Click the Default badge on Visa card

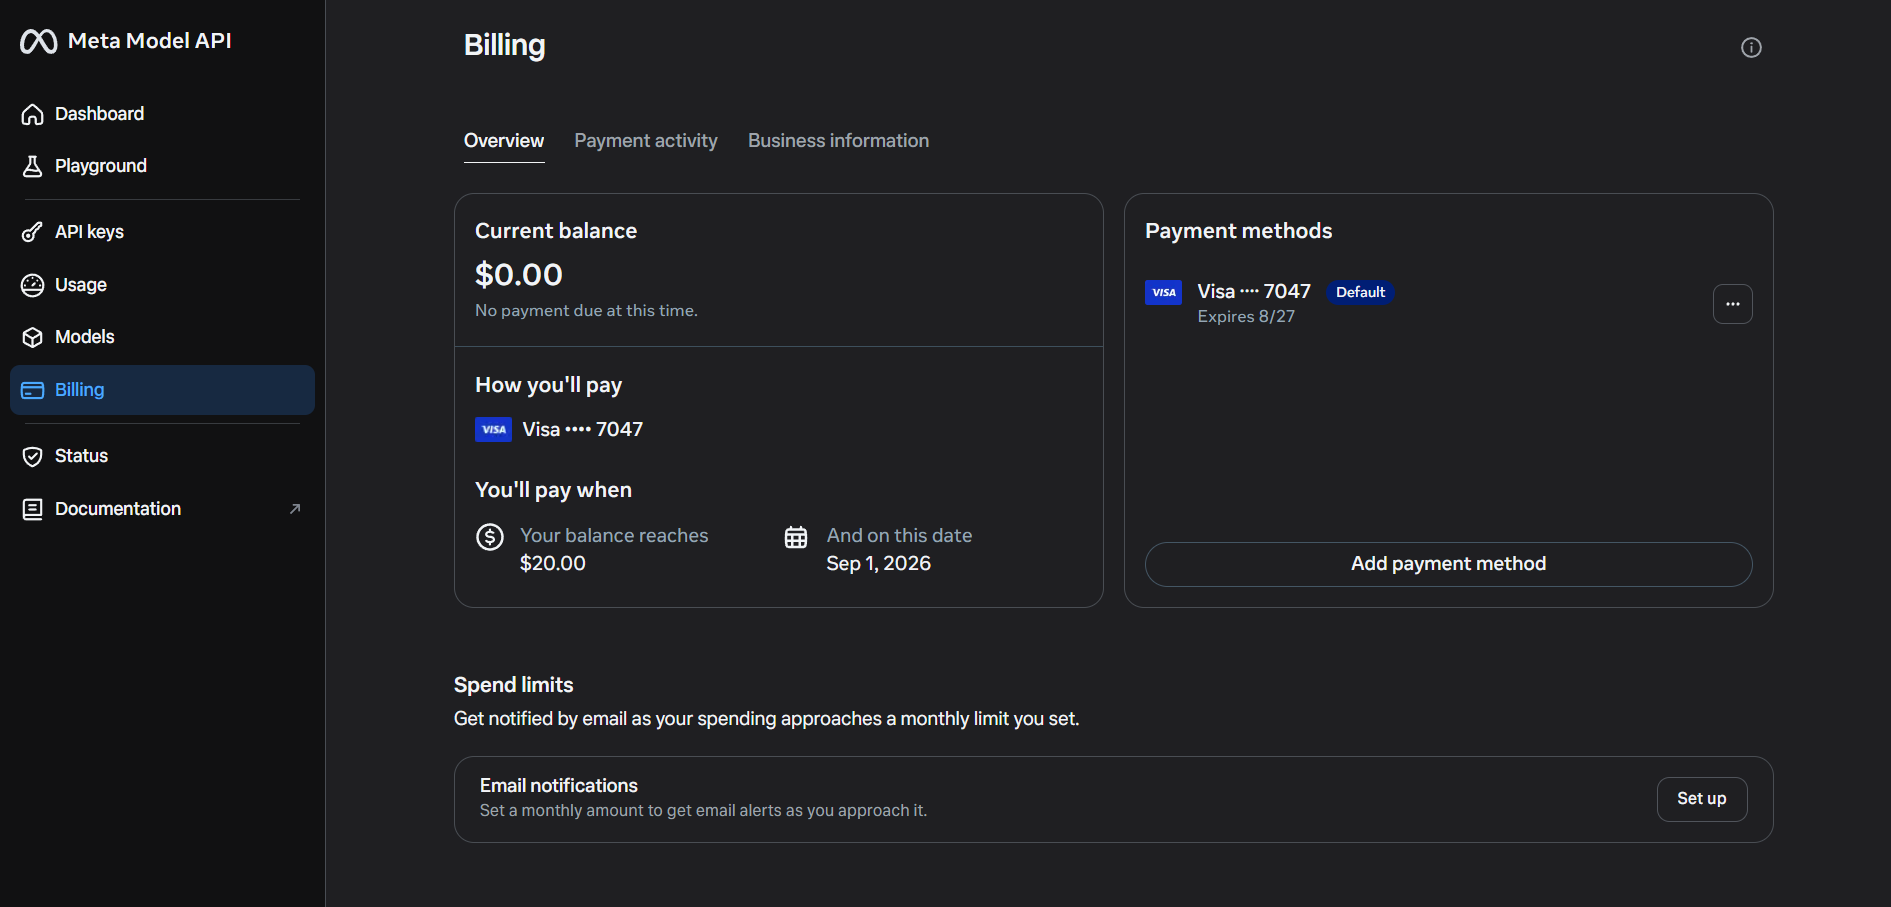click(1360, 292)
